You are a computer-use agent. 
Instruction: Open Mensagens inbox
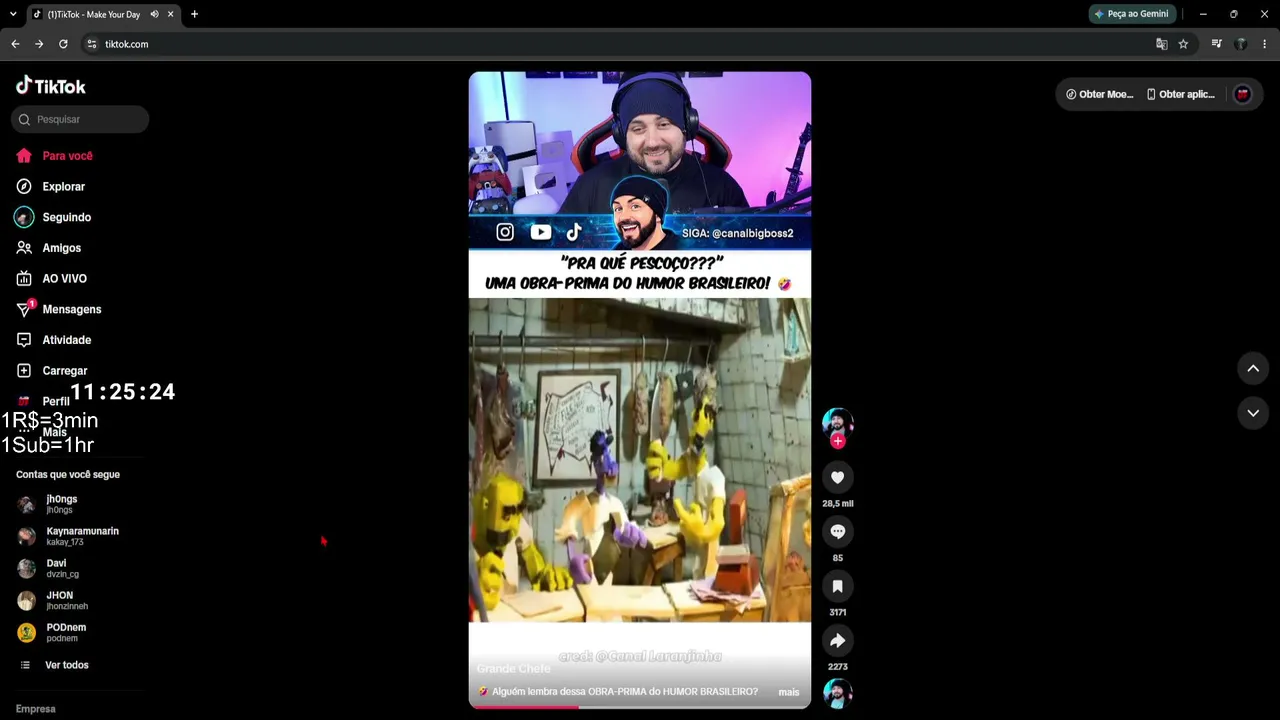click(71, 309)
